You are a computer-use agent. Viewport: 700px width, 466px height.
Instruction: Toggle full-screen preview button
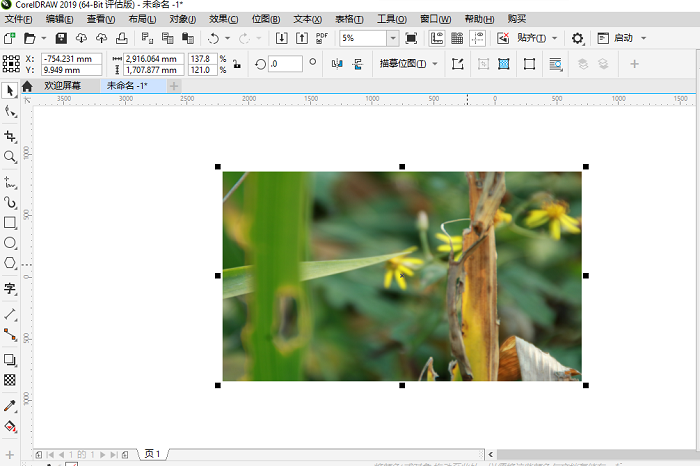click(411, 38)
